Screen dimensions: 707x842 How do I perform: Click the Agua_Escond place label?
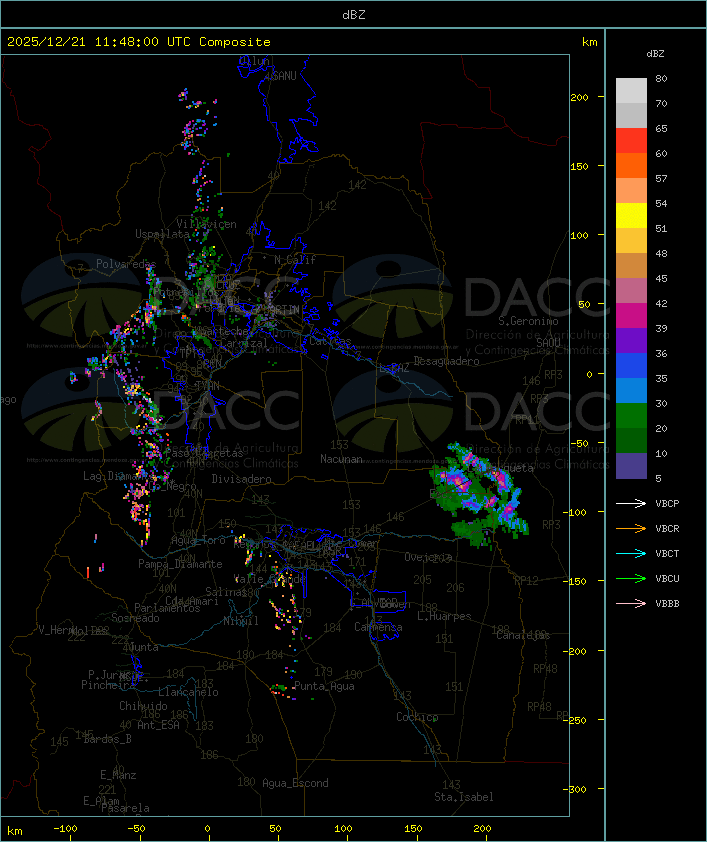(x=295, y=783)
